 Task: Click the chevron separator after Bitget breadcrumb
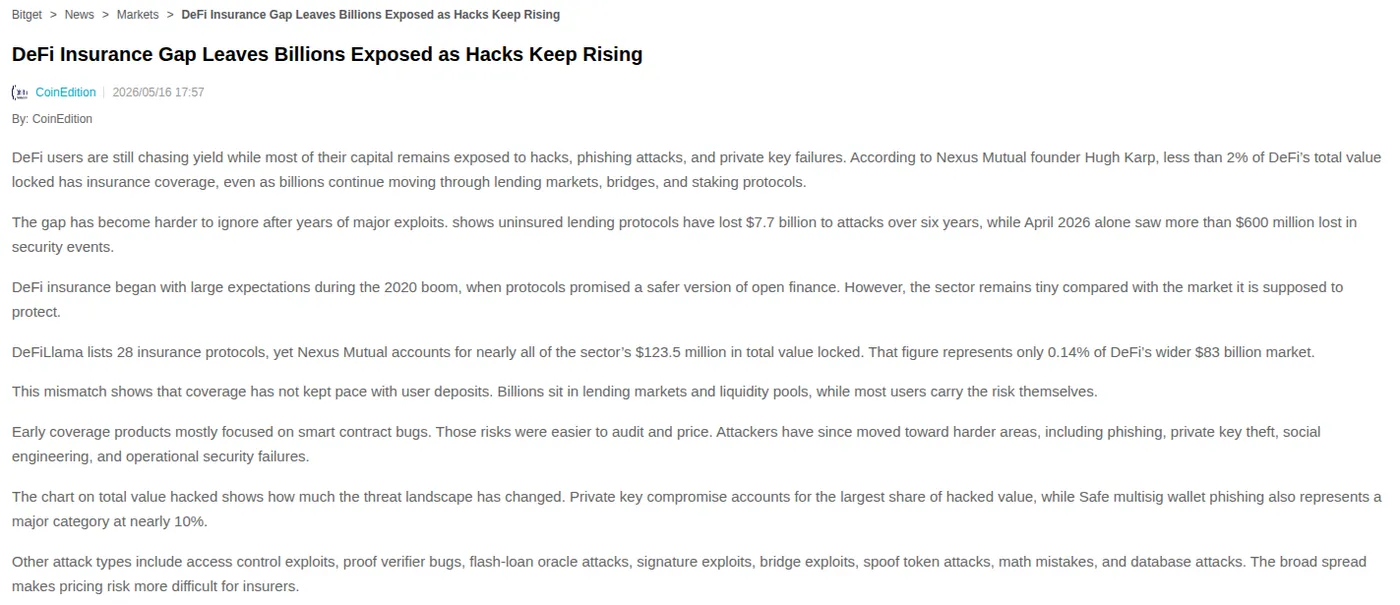coord(53,15)
